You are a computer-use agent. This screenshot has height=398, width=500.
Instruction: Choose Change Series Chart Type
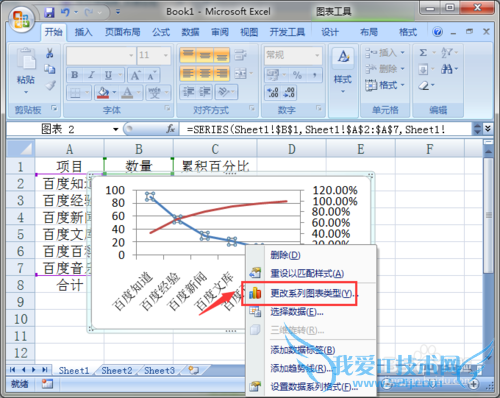[311, 293]
